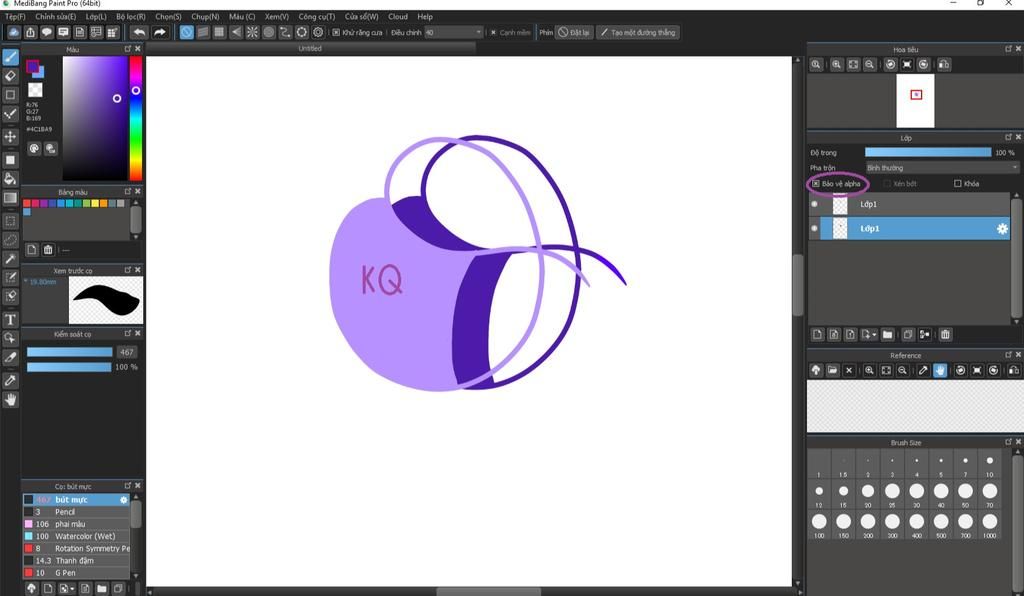Select the Lasso tool
The width and height of the screenshot is (1024, 596).
point(10,240)
